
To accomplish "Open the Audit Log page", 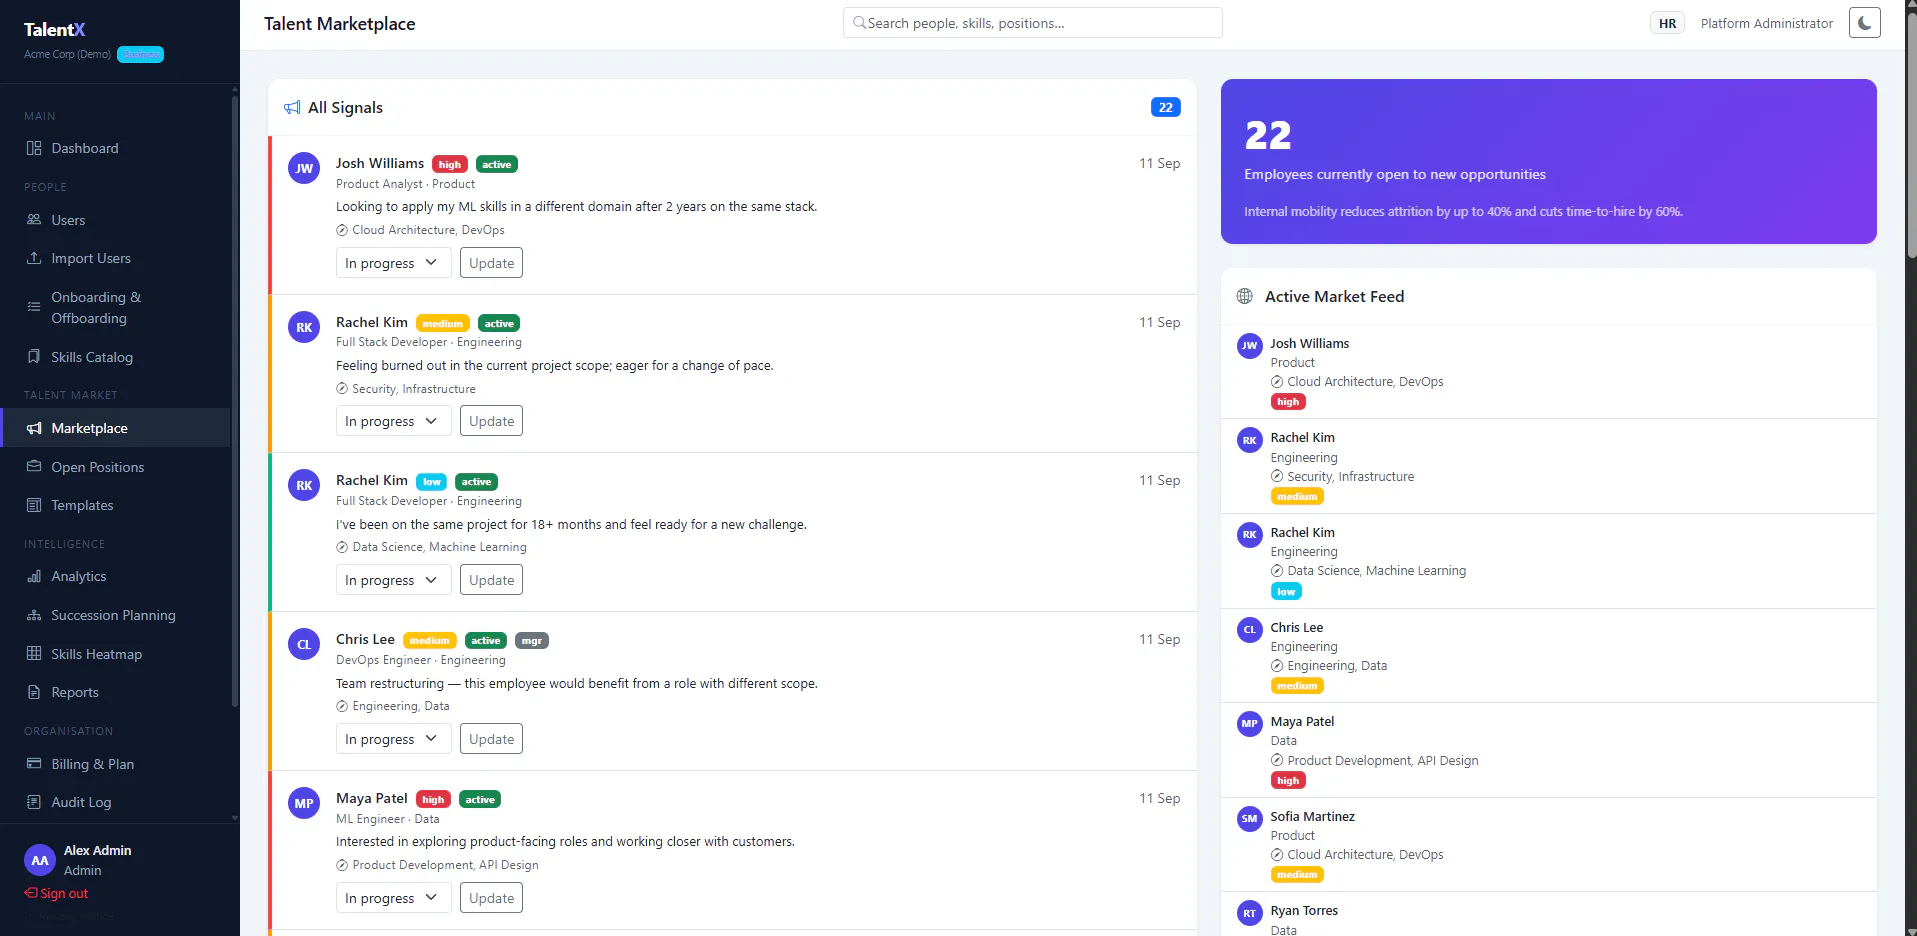I will [x=115, y=802].
